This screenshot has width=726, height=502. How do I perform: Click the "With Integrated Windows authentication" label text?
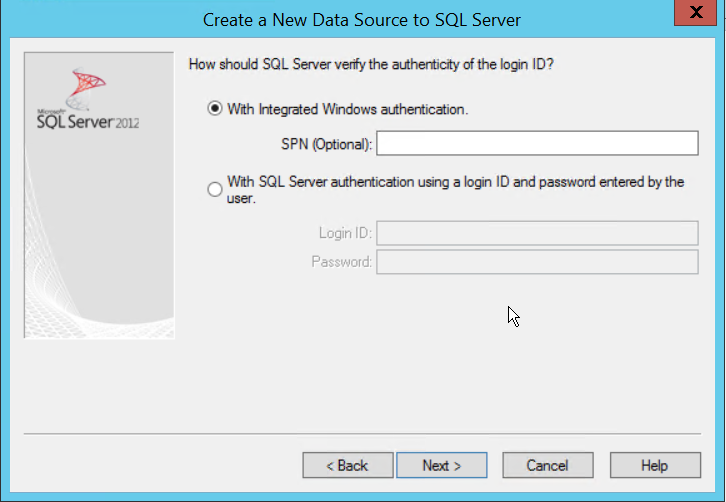[x=348, y=110]
